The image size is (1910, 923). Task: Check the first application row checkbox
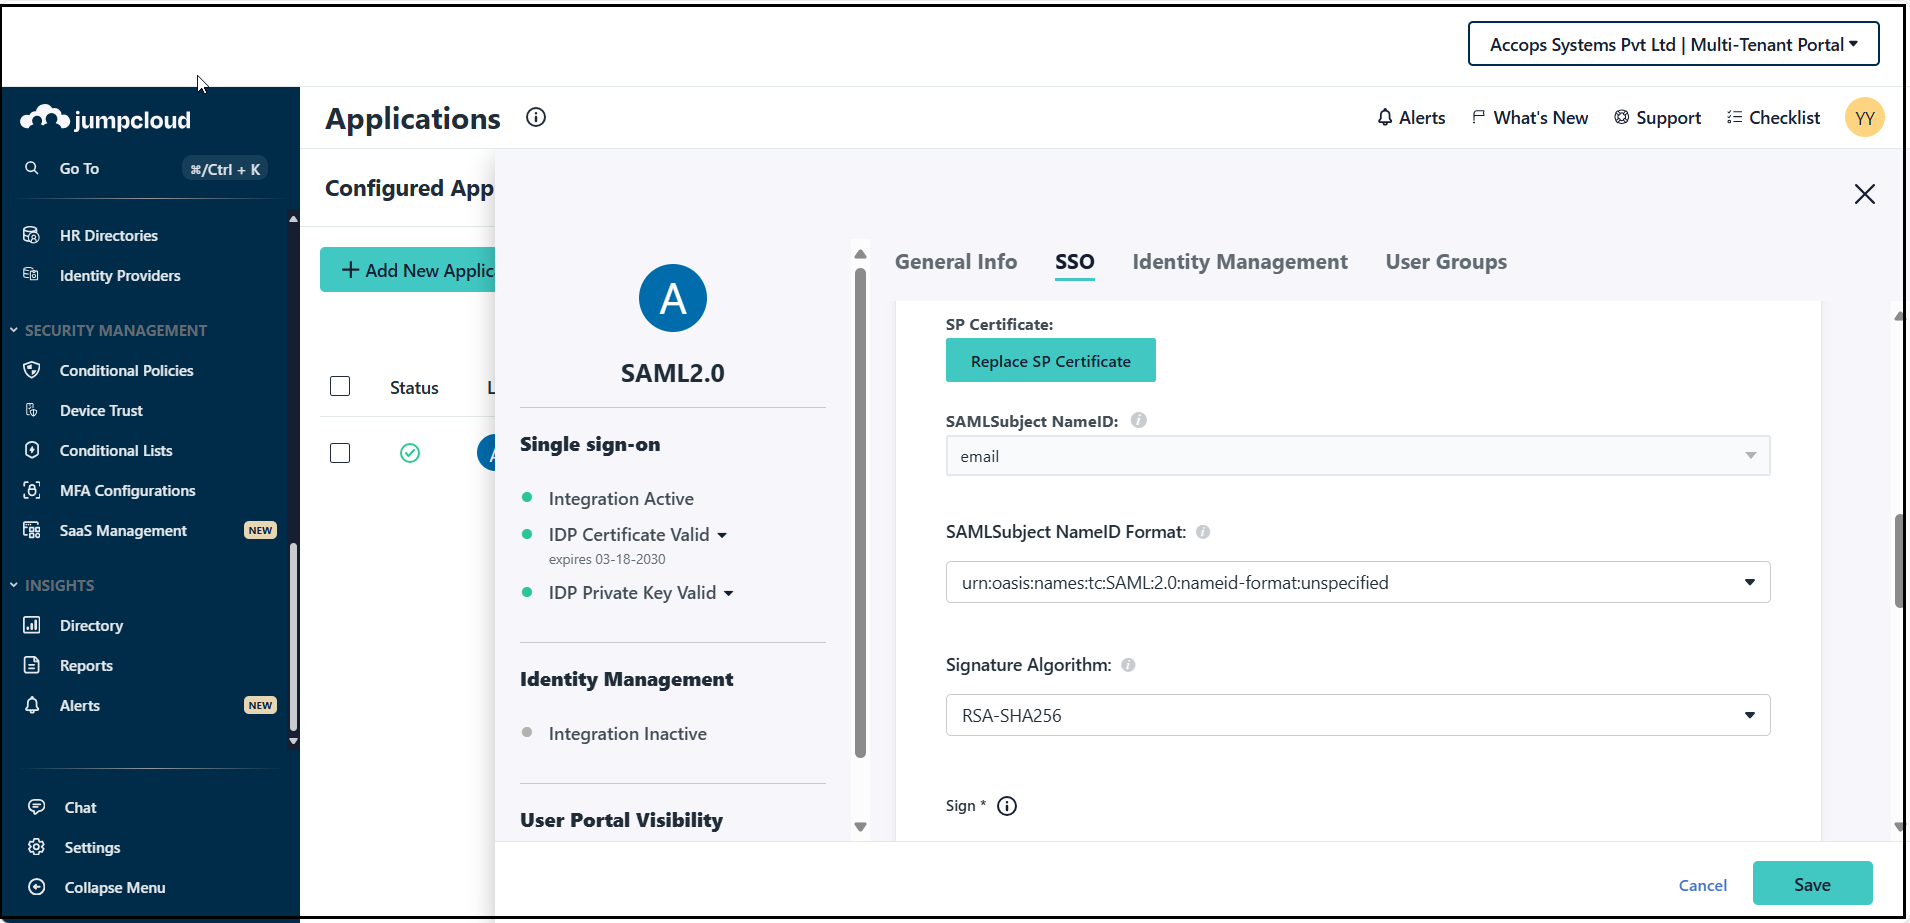pos(340,453)
